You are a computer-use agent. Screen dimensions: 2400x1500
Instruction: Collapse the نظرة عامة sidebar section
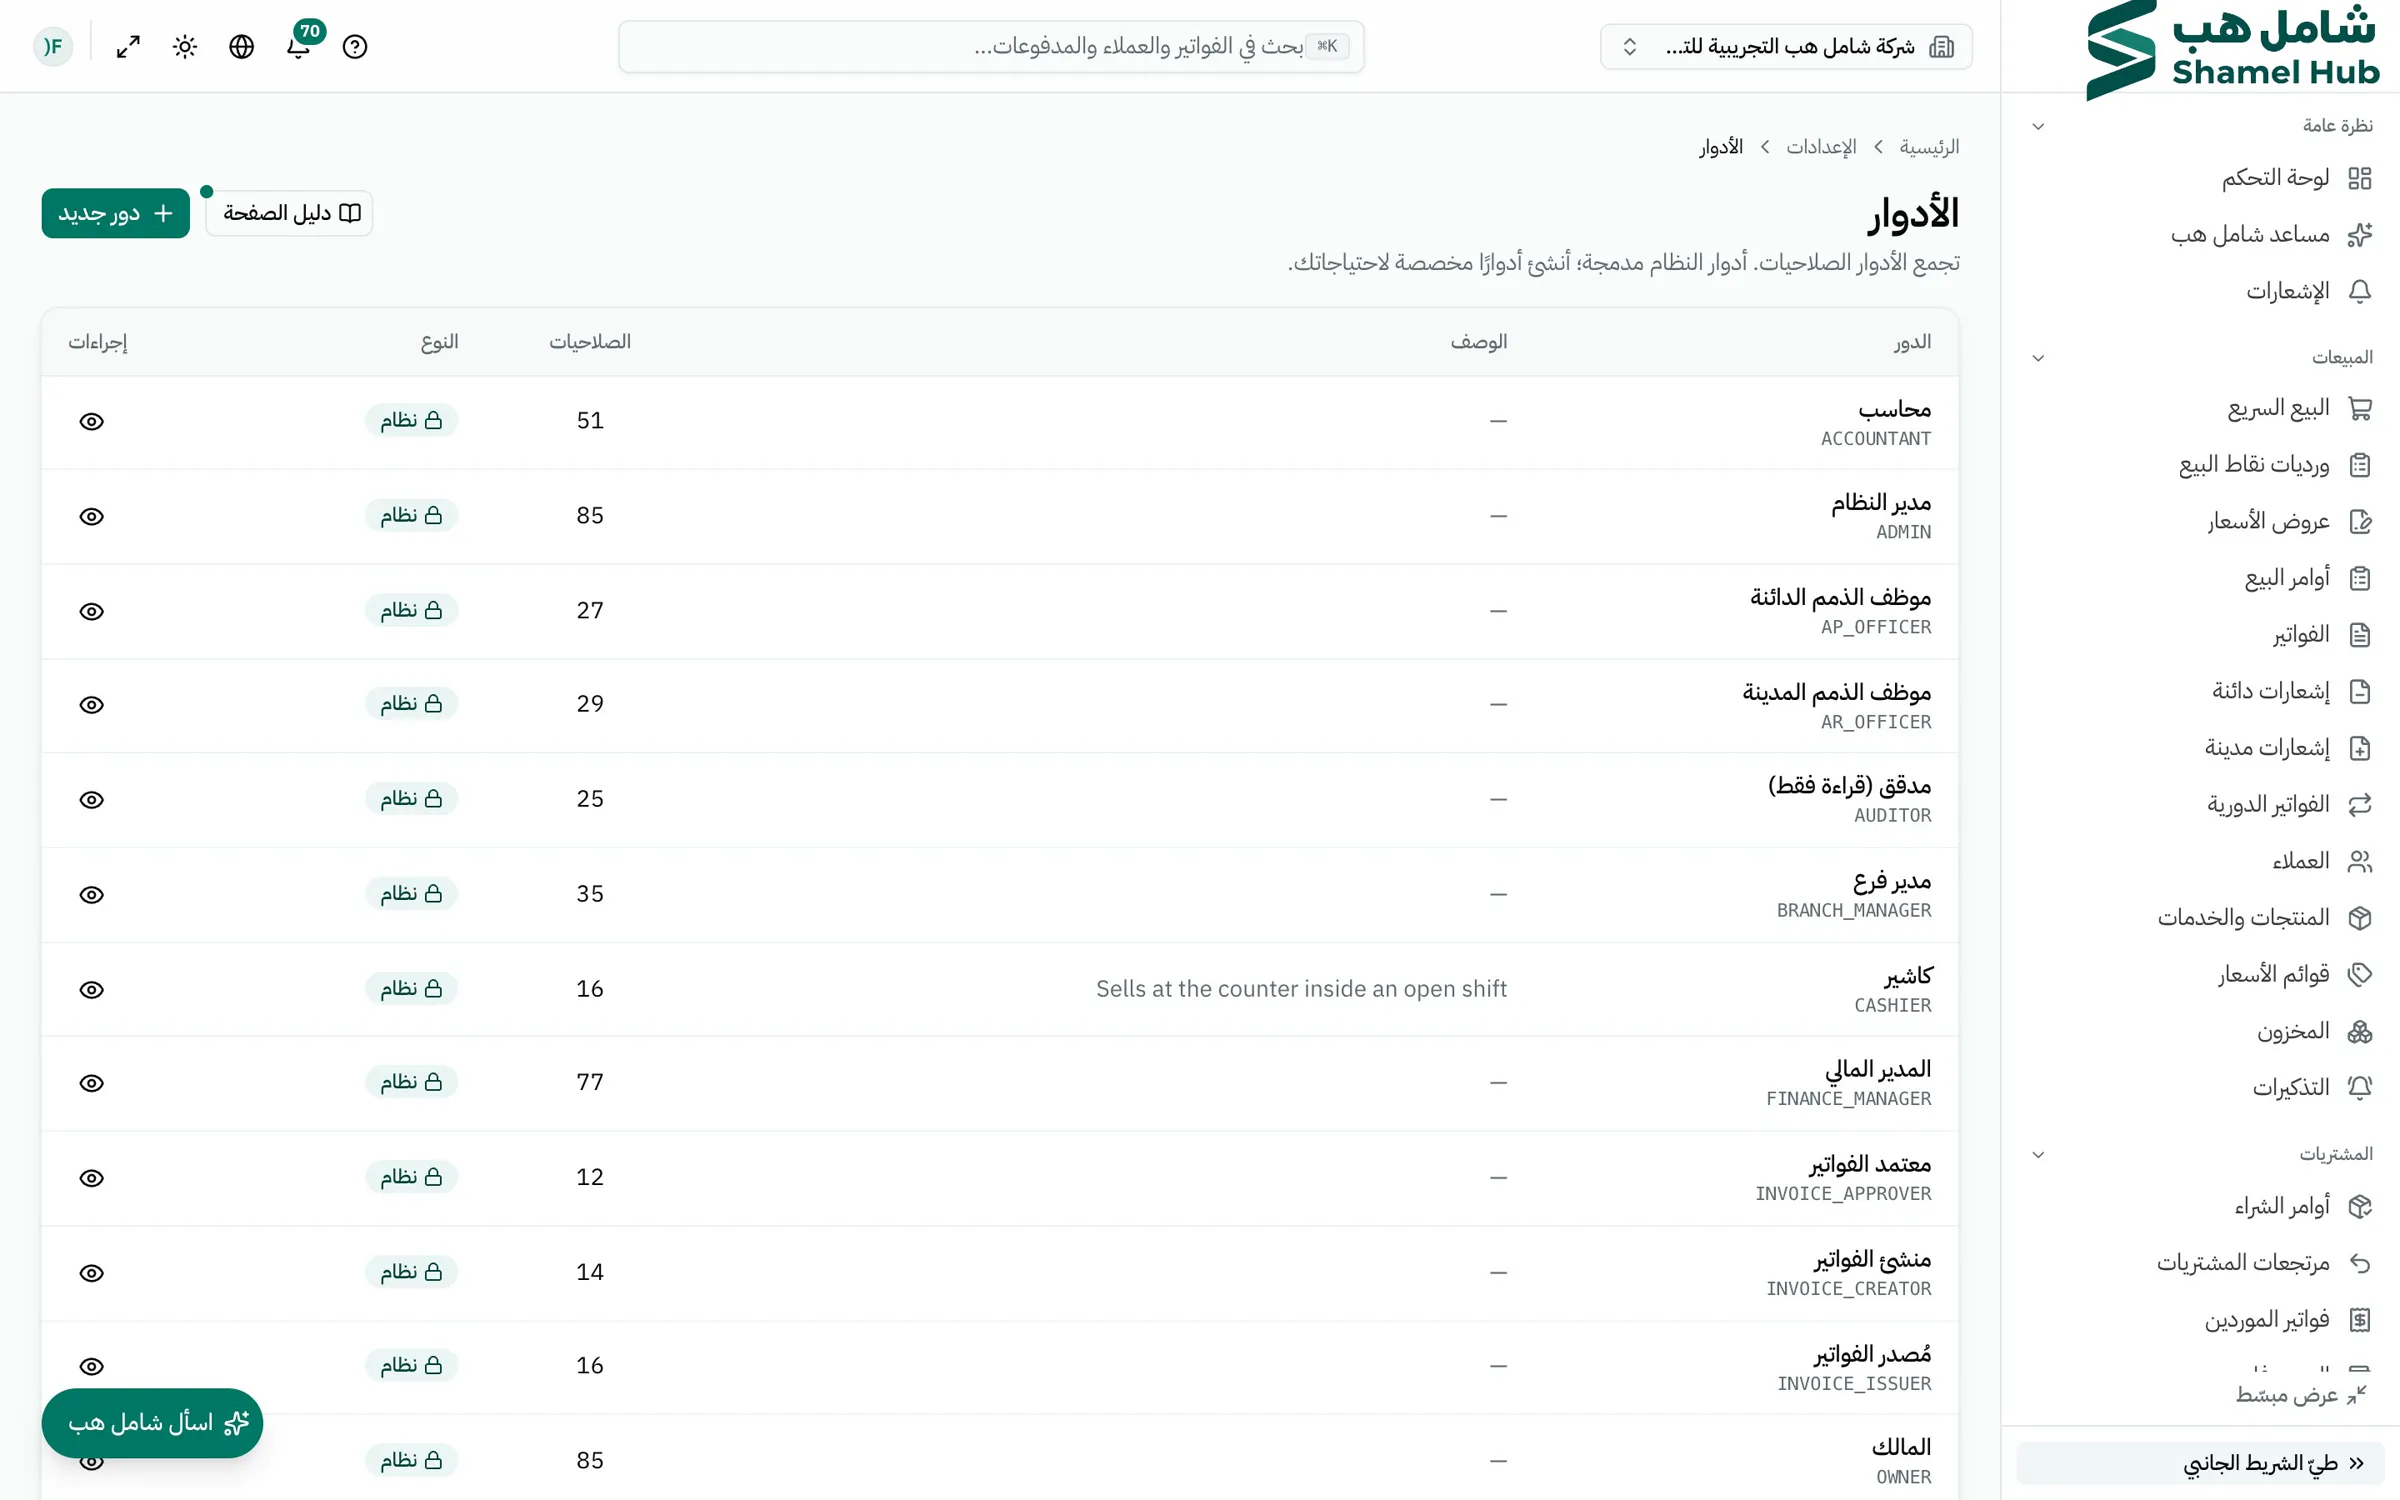click(2038, 127)
